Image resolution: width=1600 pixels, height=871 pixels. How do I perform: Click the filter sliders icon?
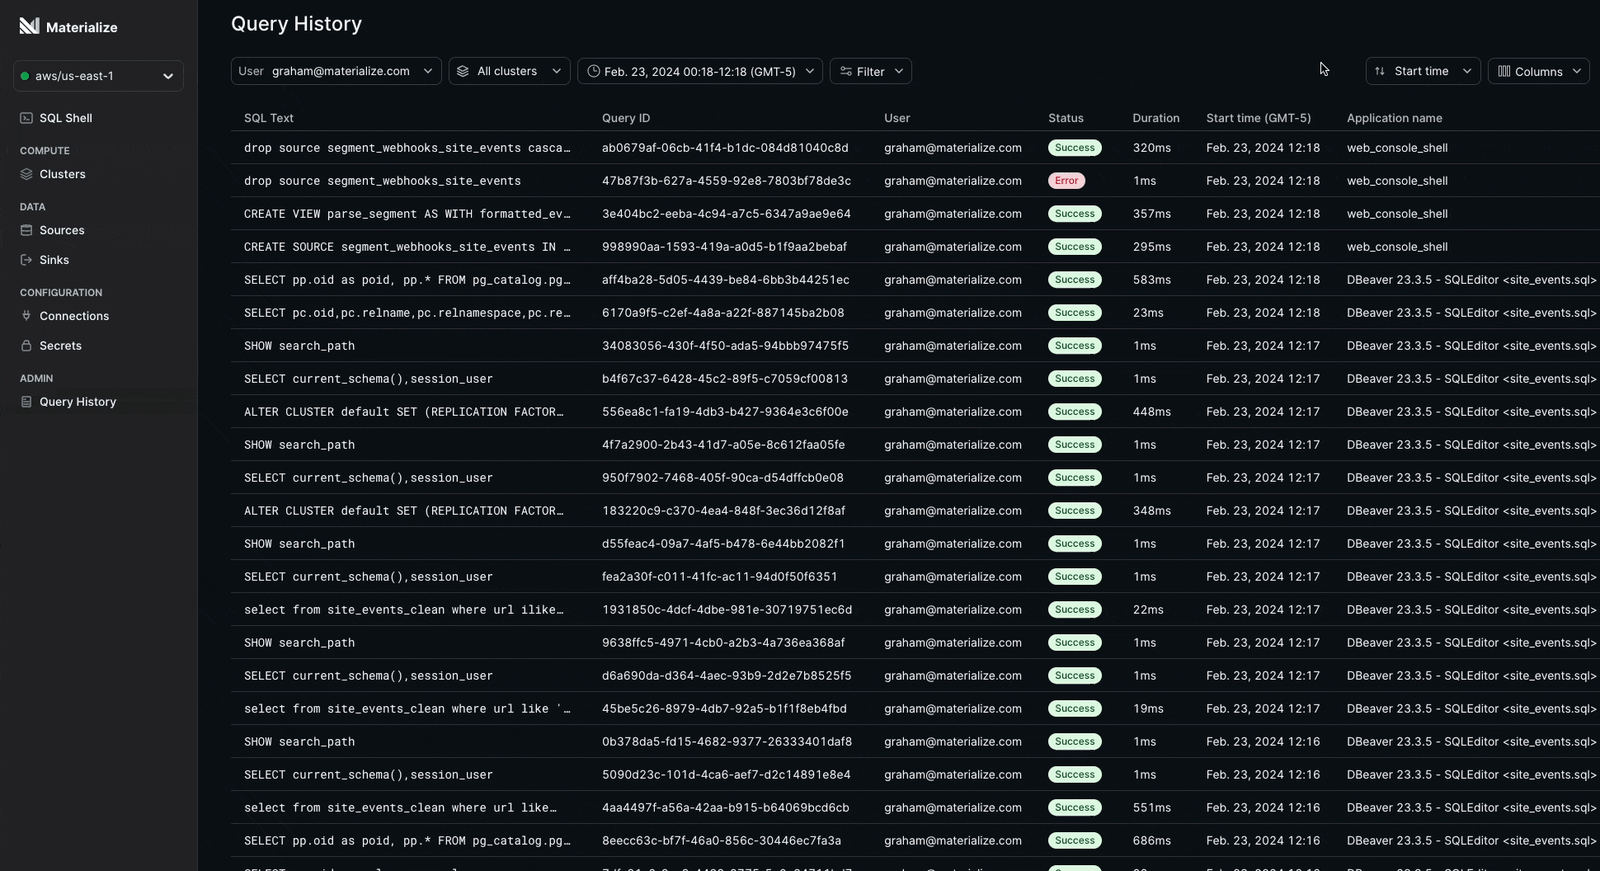(x=846, y=71)
